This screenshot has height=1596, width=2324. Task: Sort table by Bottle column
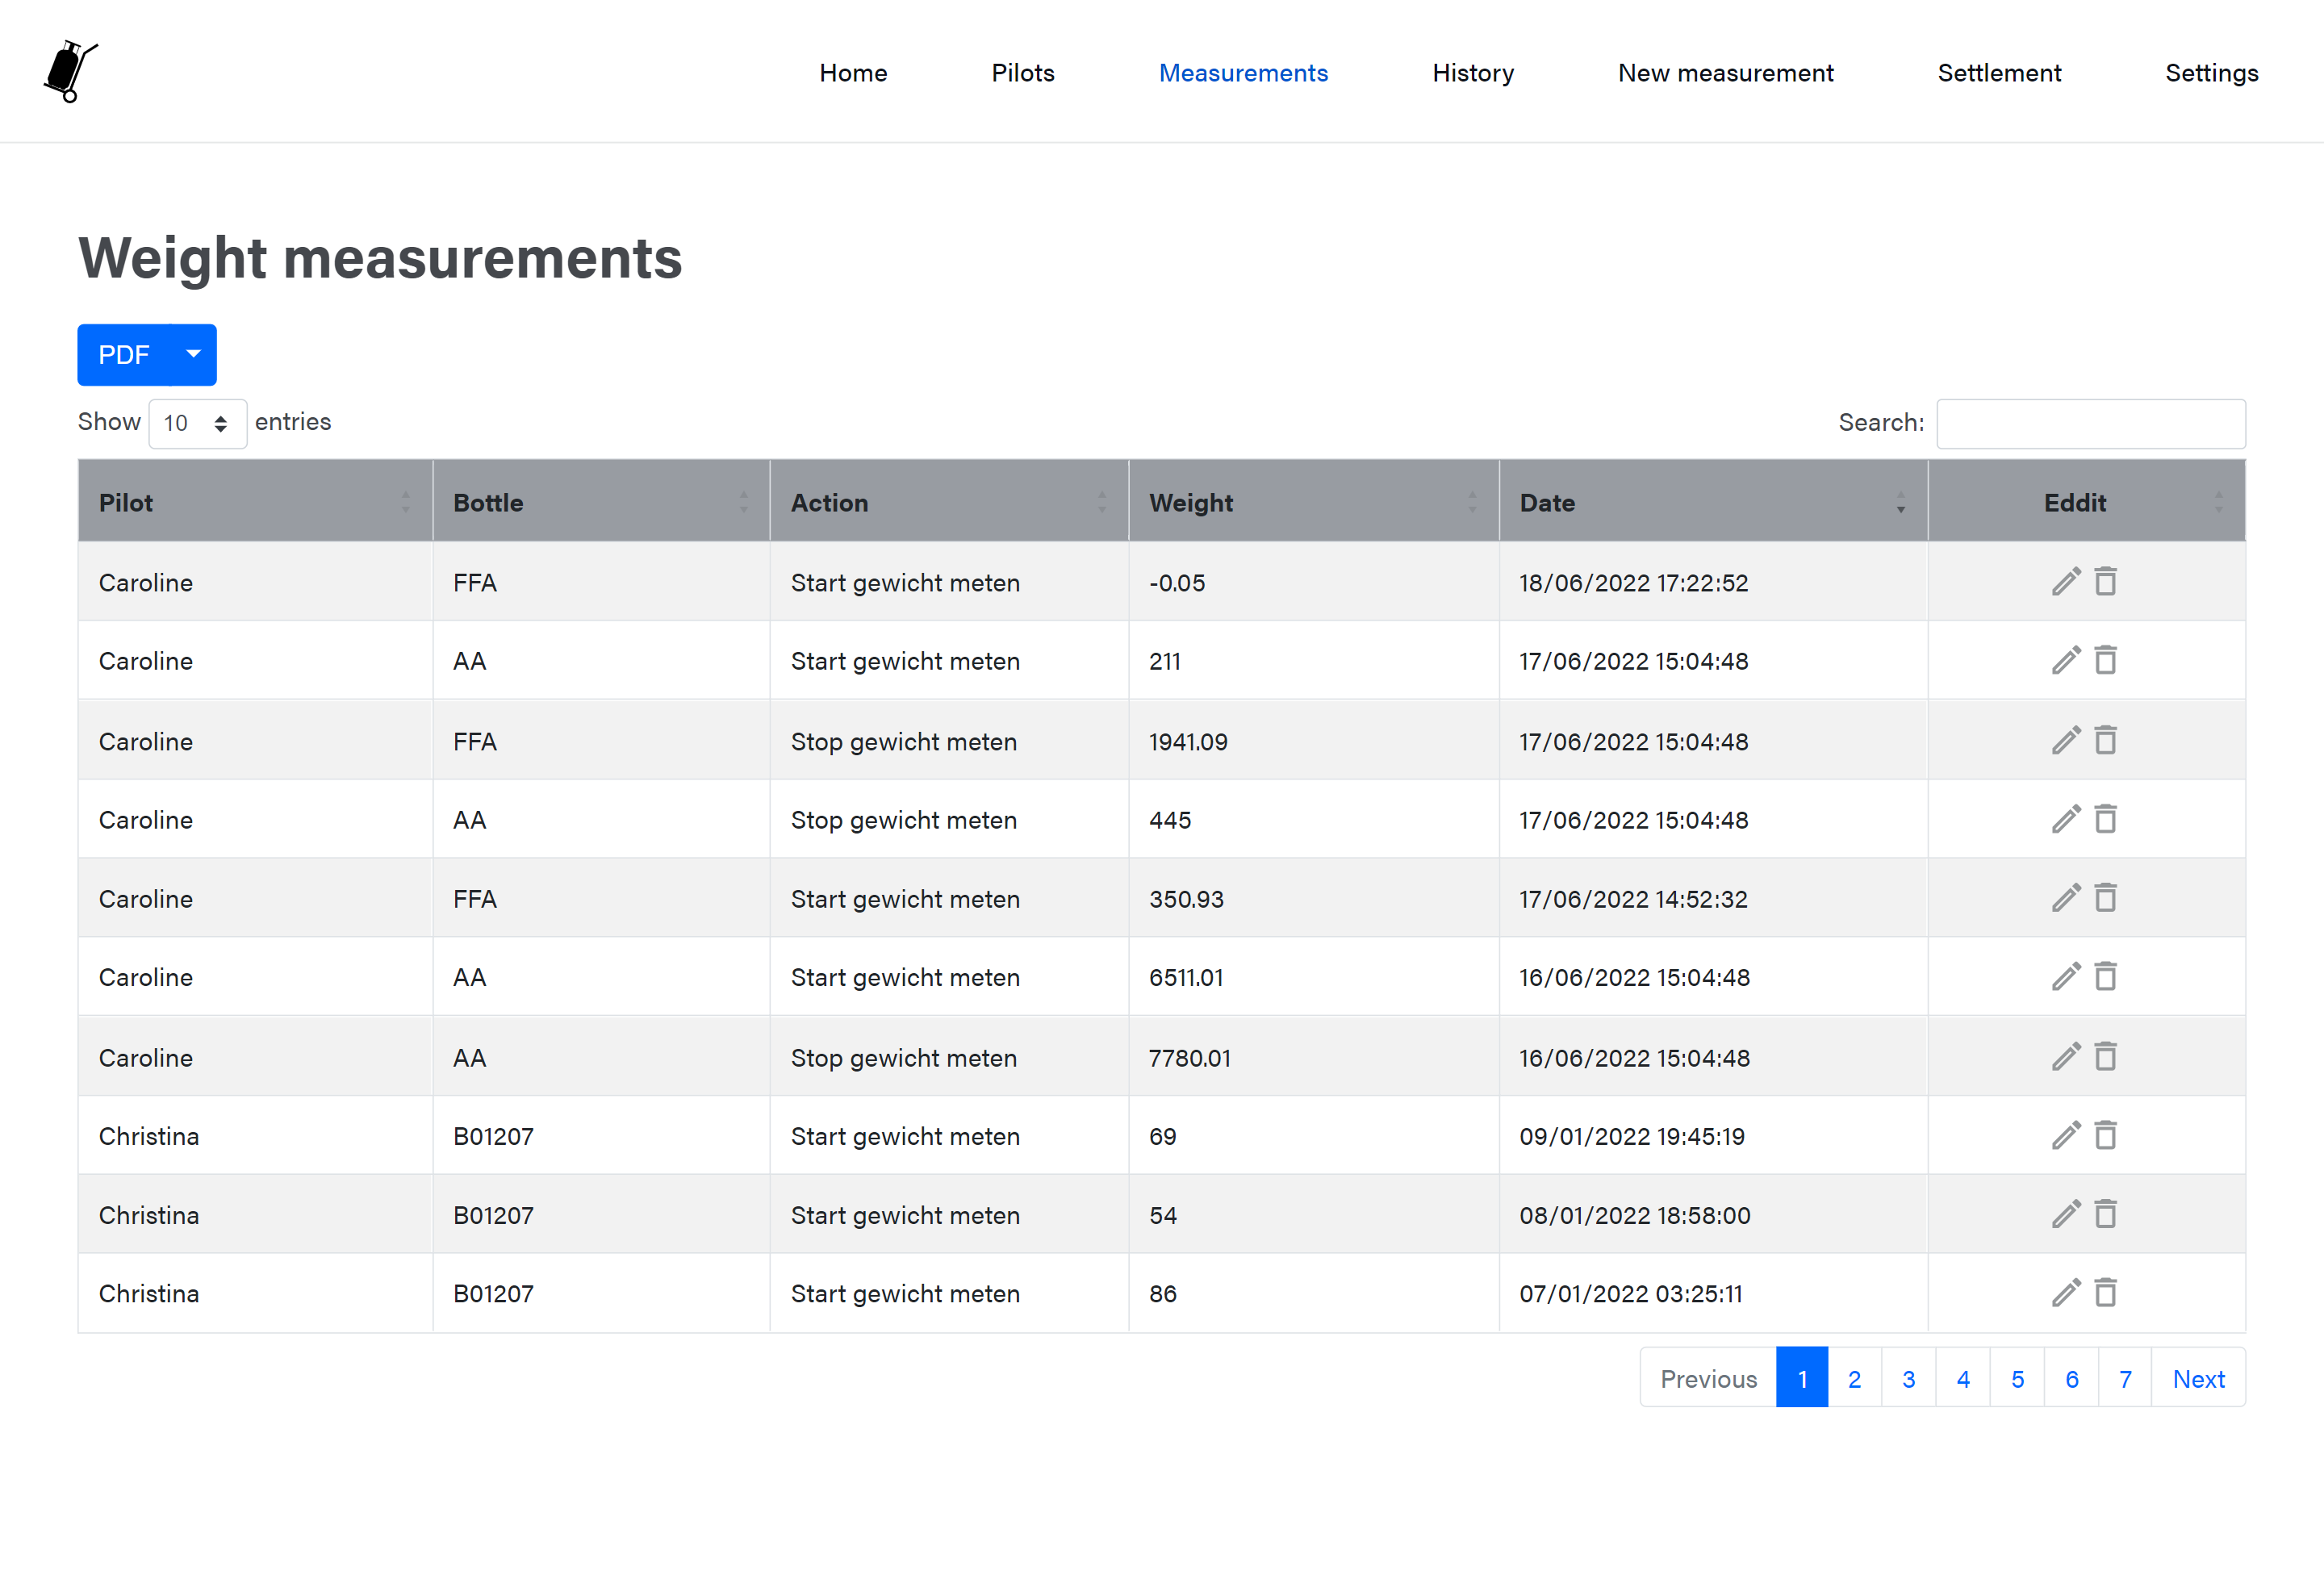tap(601, 502)
